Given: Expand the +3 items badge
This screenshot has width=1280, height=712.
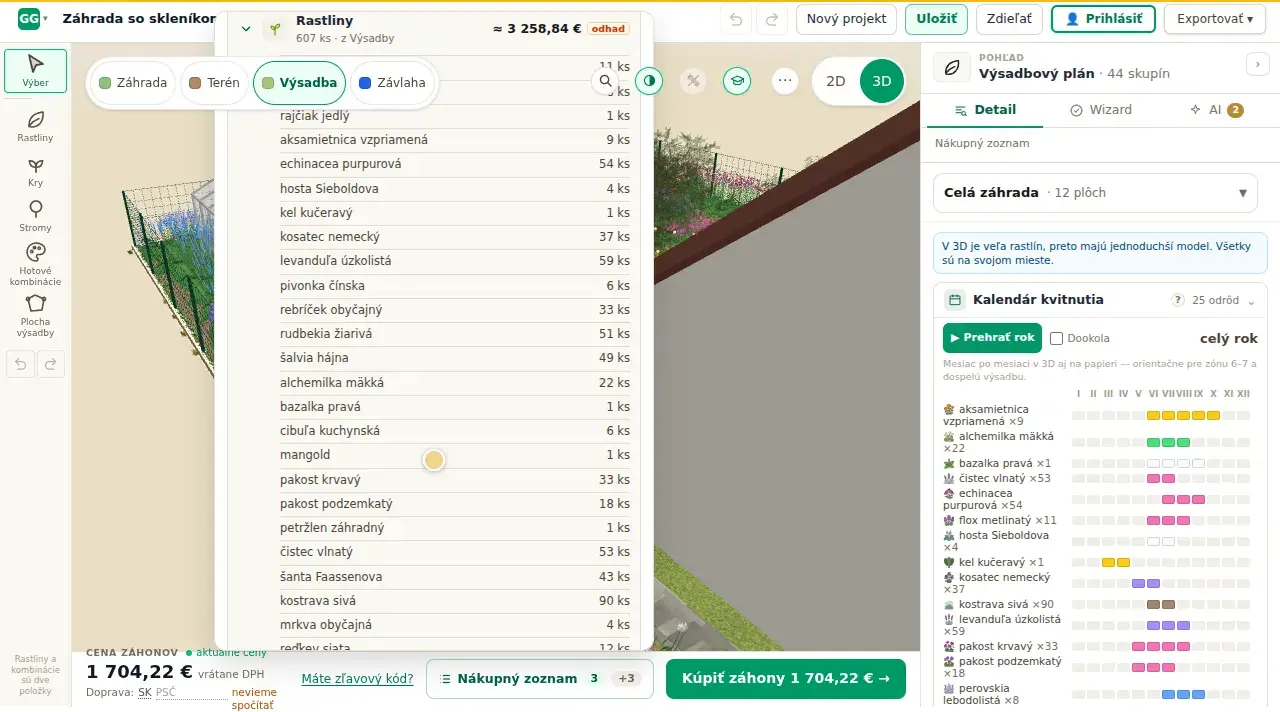Looking at the screenshot, I should tap(626, 679).
